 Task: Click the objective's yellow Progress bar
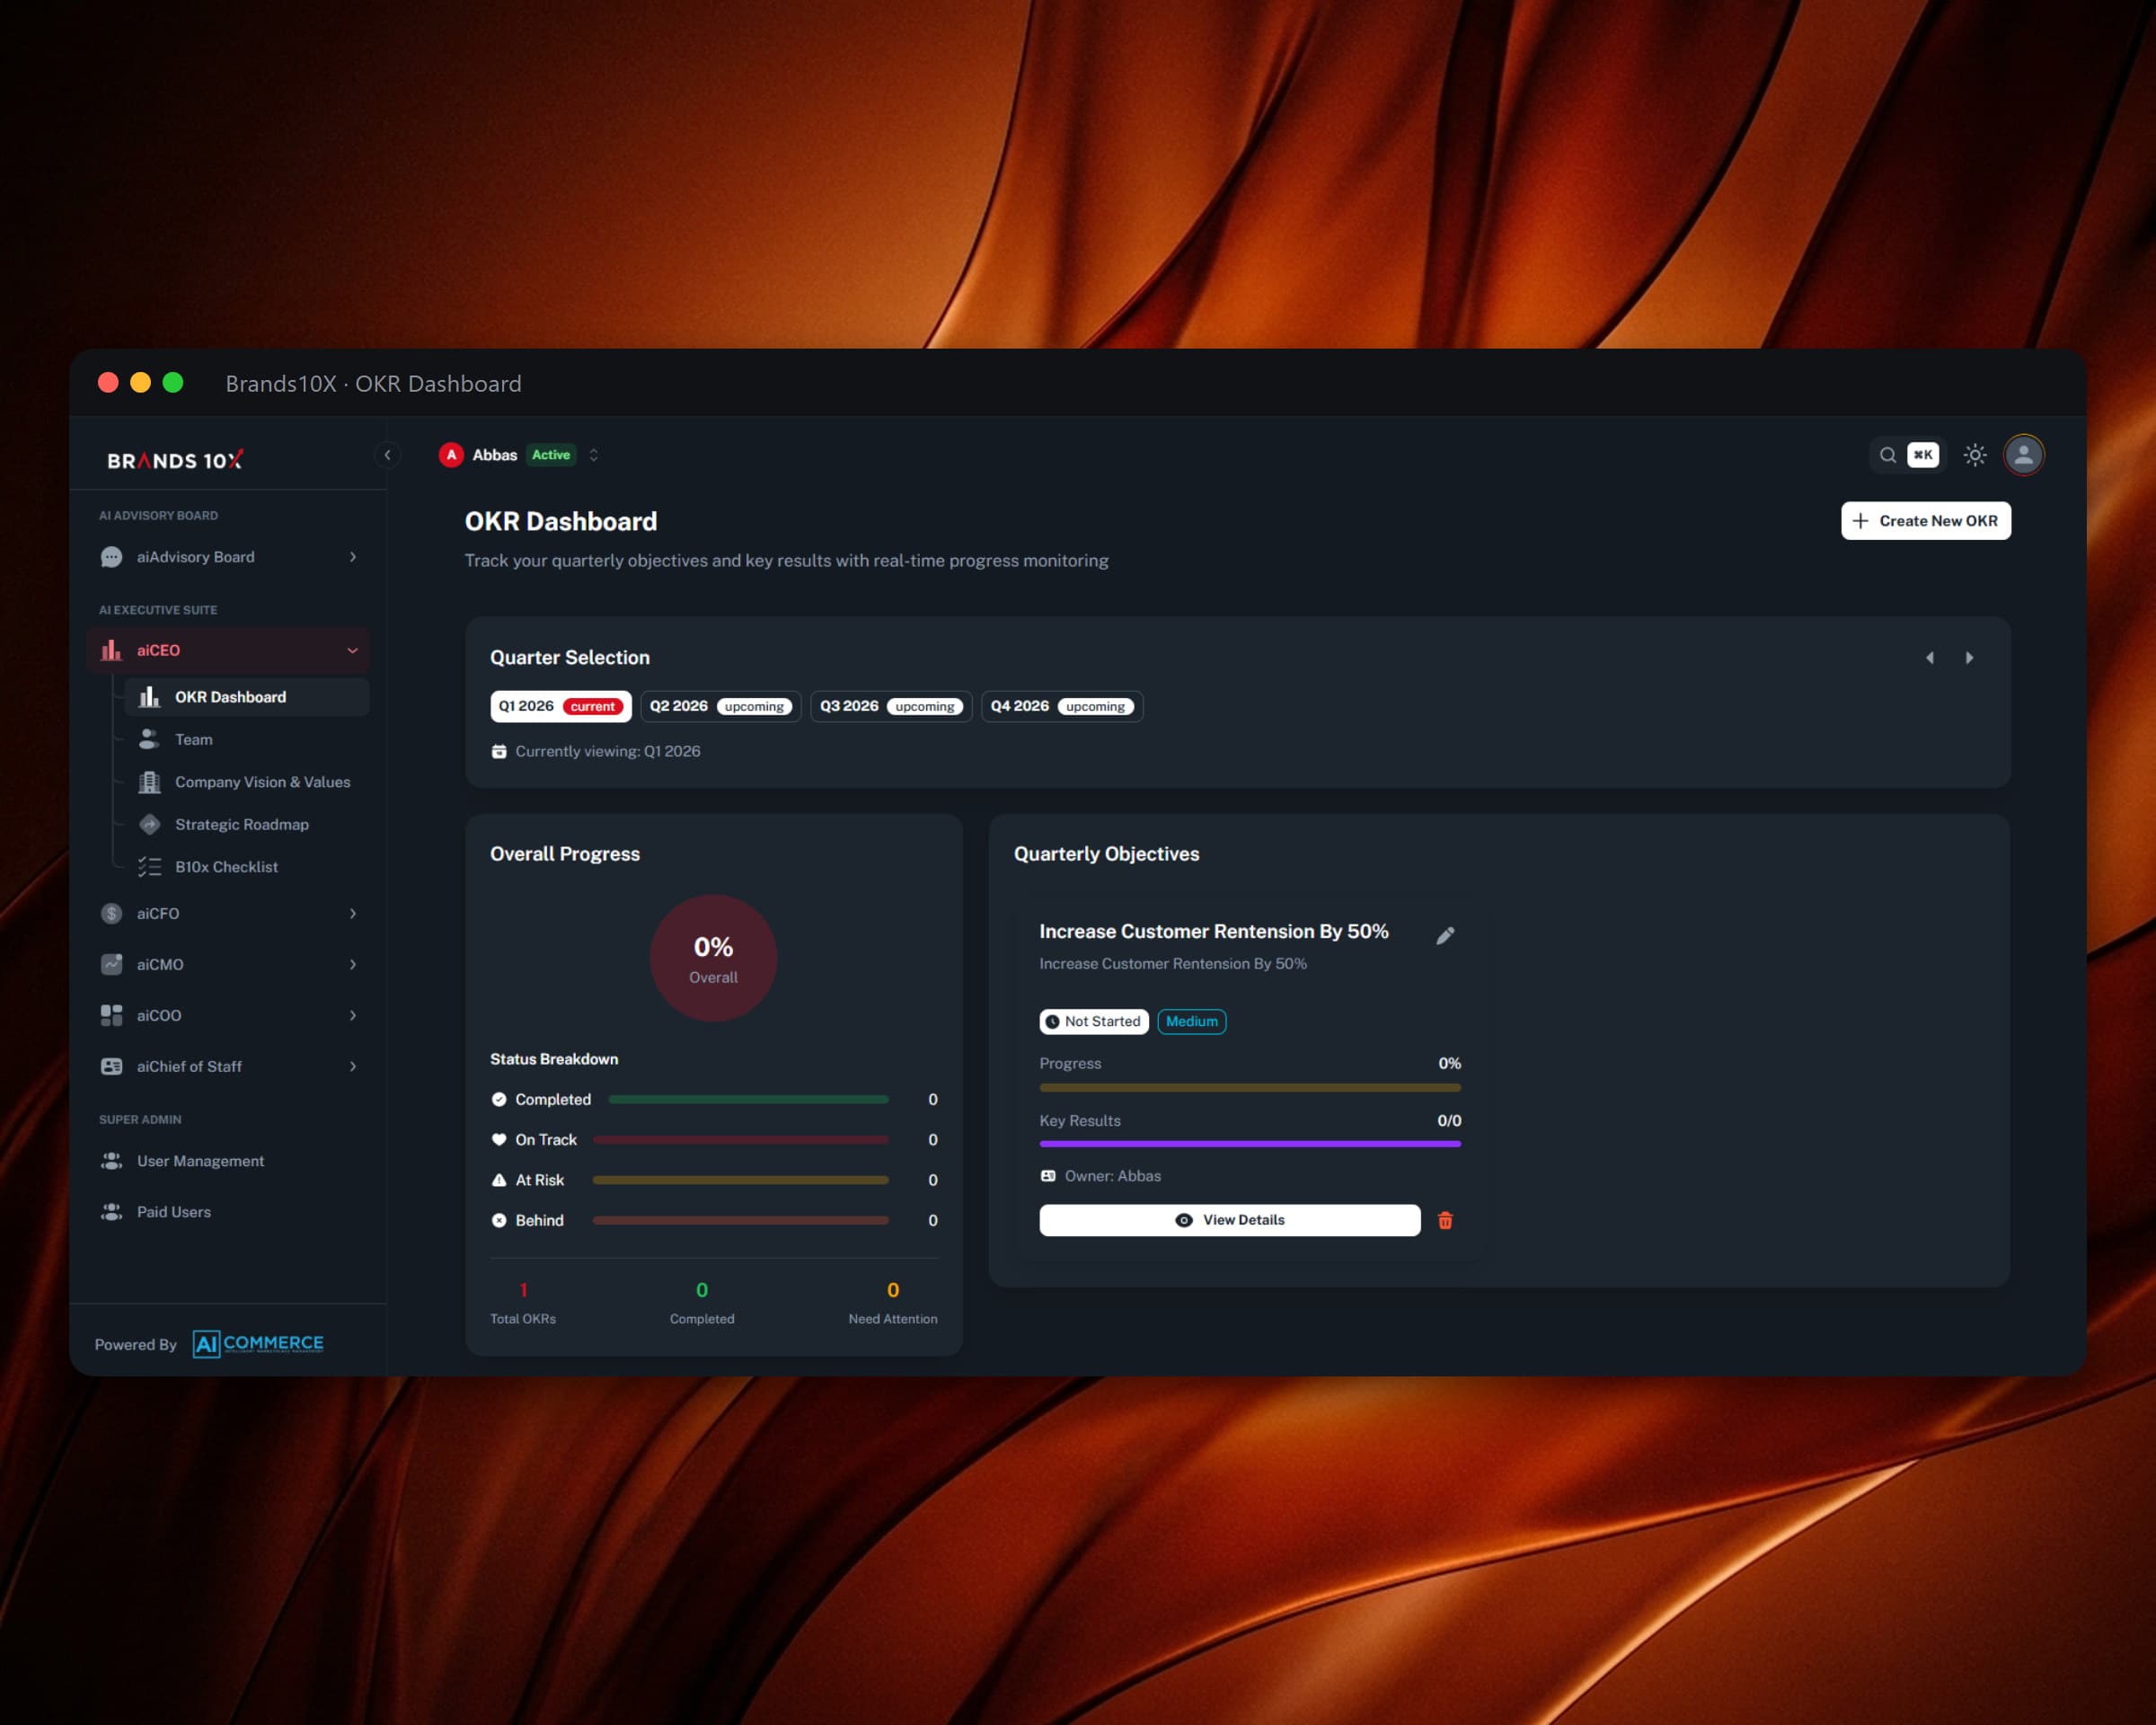pyautogui.click(x=1250, y=1087)
